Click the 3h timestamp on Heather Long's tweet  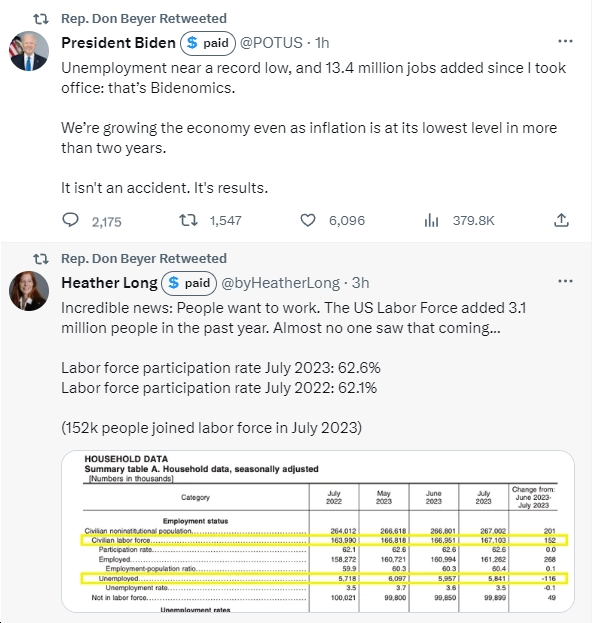360,283
